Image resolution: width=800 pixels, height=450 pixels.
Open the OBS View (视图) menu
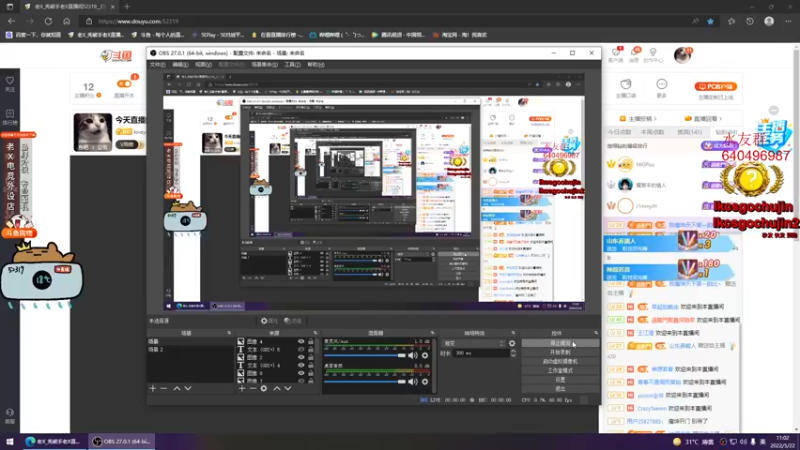(203, 65)
